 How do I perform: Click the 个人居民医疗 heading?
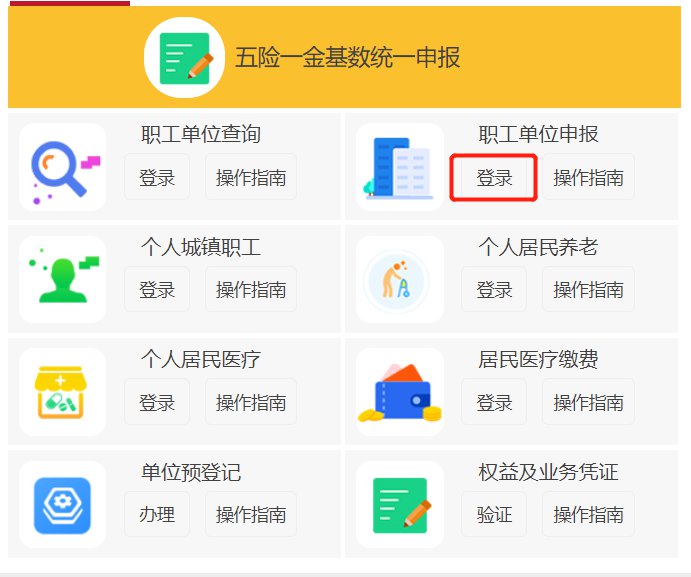point(201,359)
